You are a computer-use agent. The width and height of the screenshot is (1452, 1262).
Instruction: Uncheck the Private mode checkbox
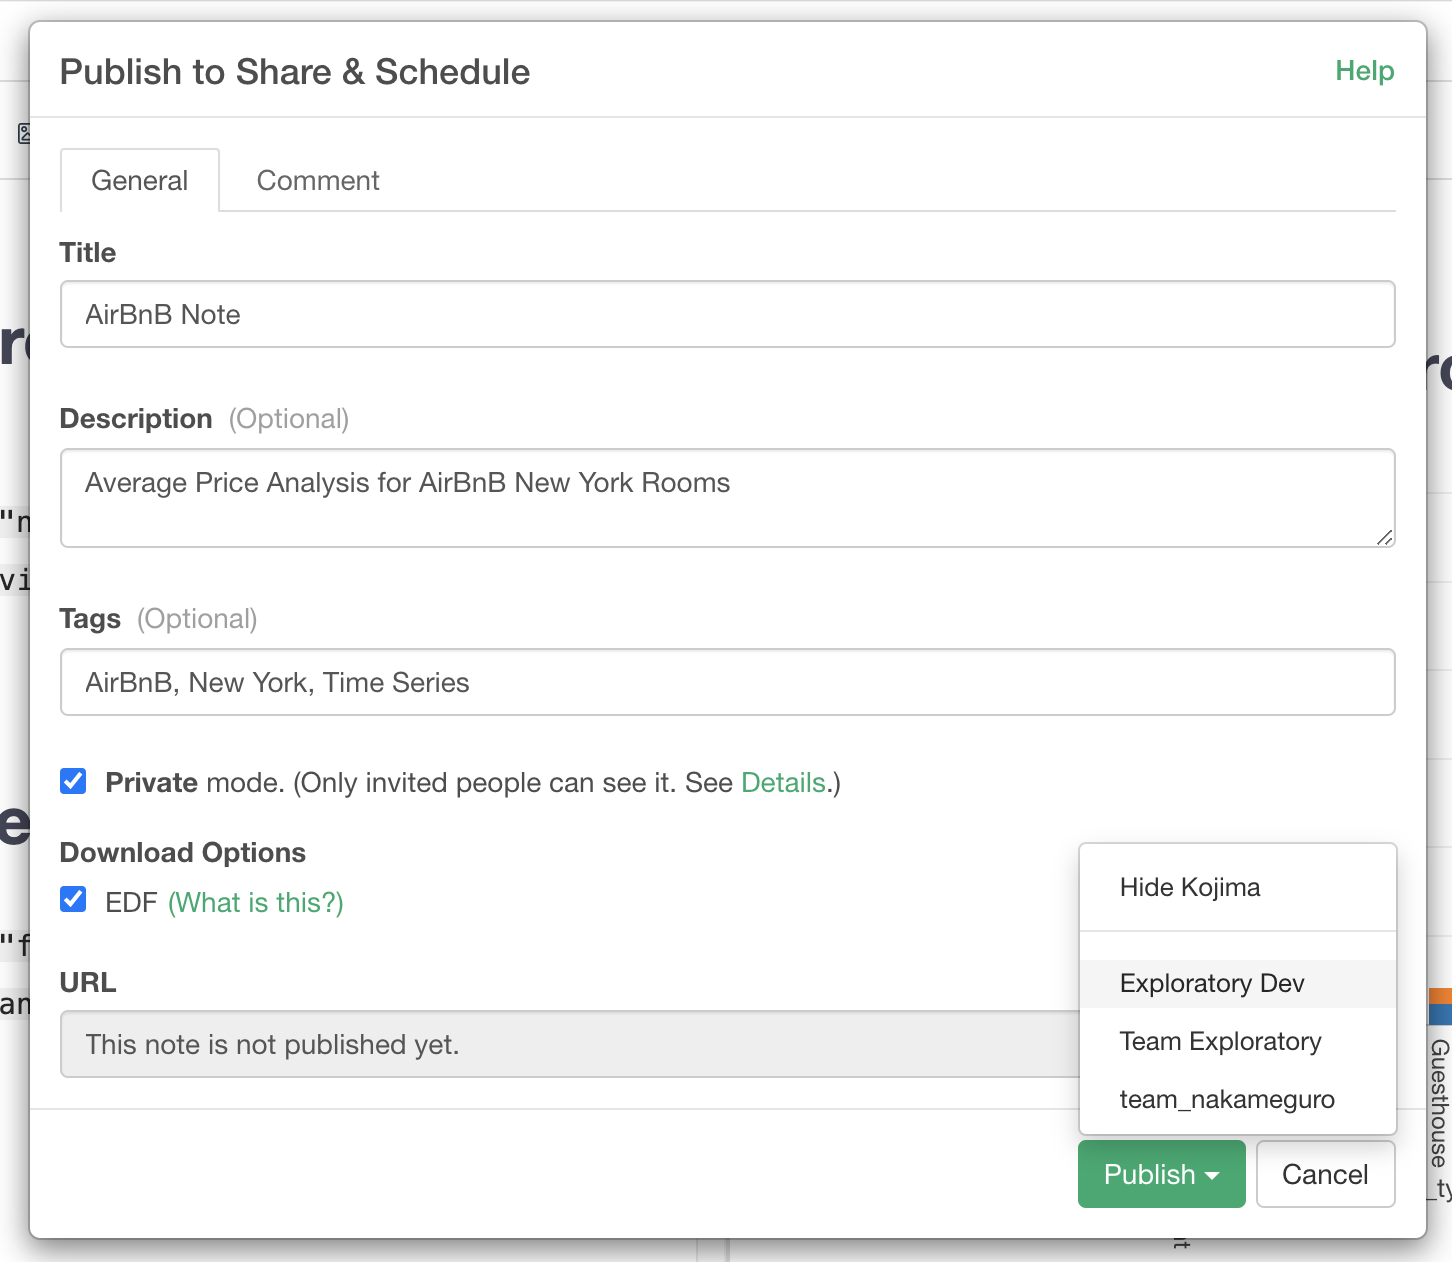point(74,781)
